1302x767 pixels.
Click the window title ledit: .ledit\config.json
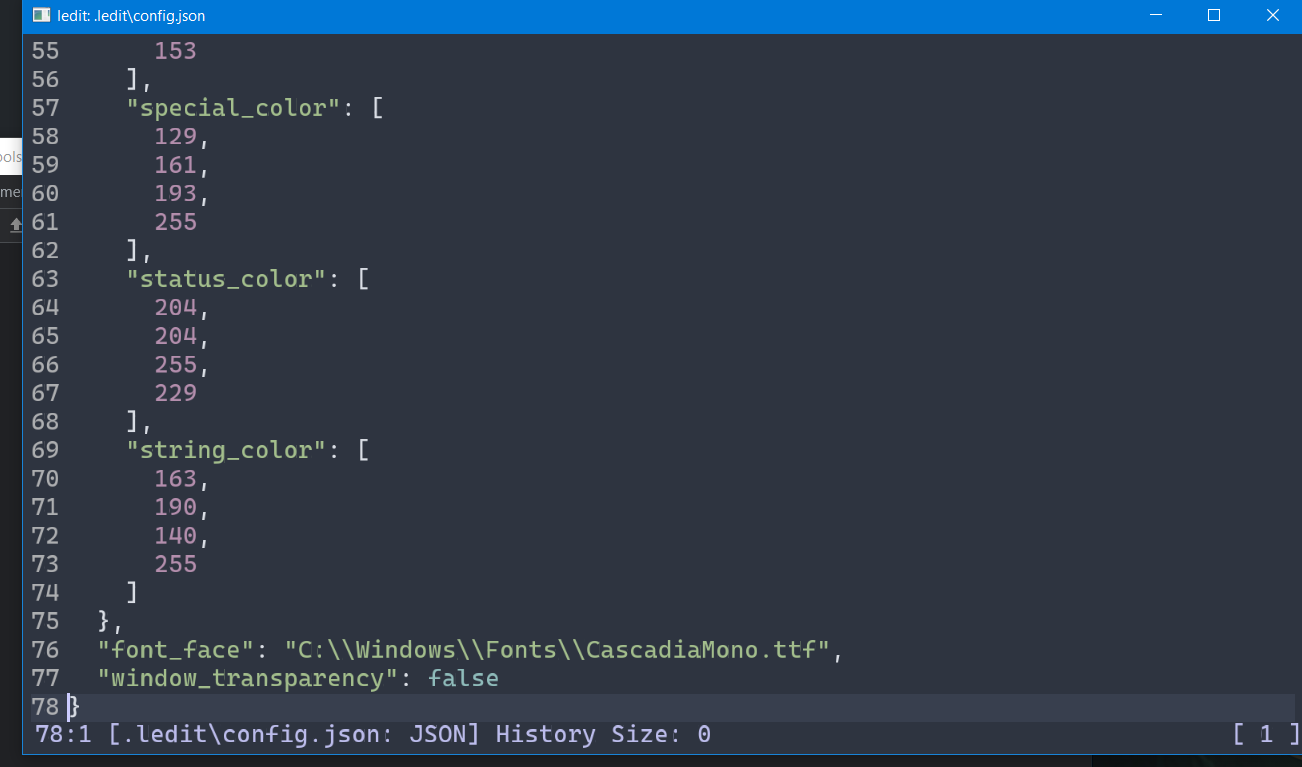pyautogui.click(x=131, y=16)
